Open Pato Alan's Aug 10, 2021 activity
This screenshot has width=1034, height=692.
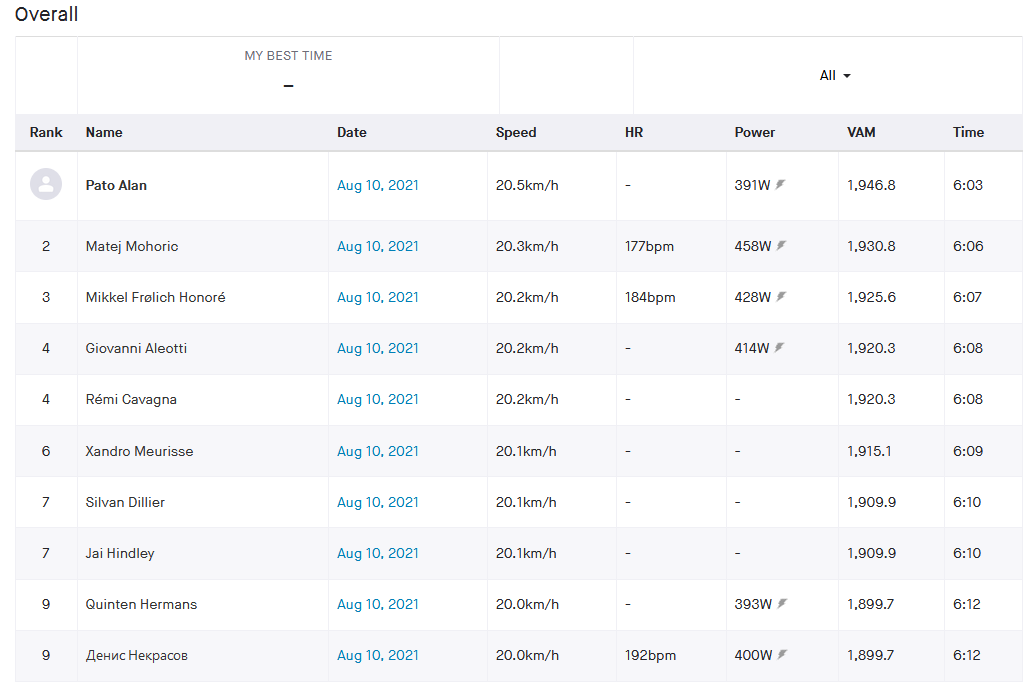tap(378, 185)
